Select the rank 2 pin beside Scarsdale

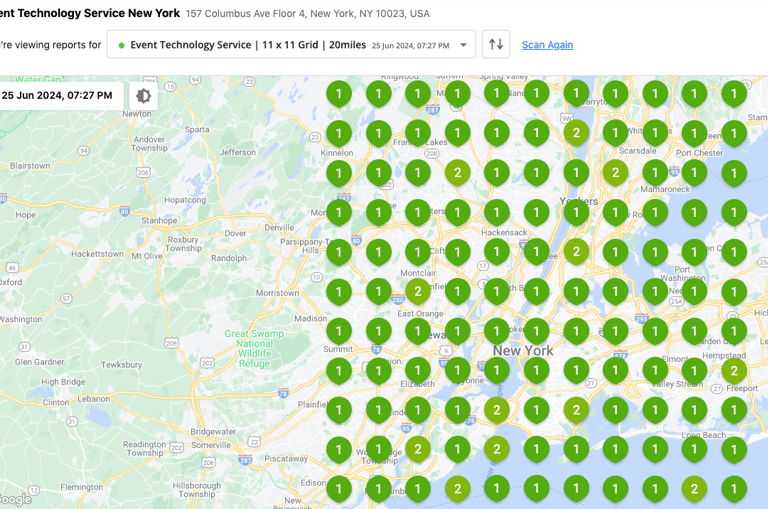pos(615,173)
